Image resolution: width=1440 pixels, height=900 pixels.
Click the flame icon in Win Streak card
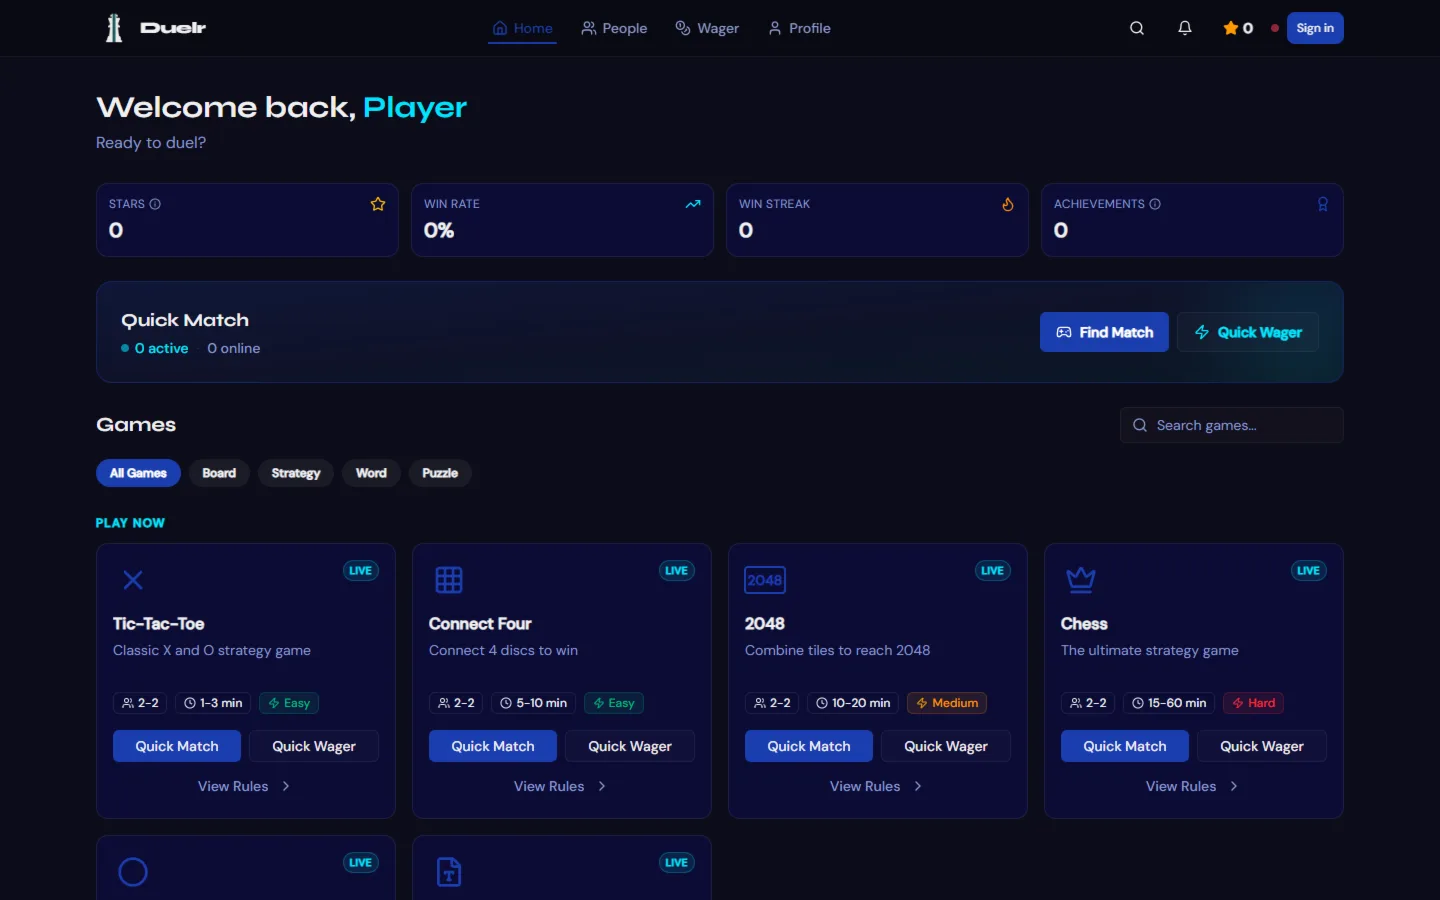(1008, 204)
